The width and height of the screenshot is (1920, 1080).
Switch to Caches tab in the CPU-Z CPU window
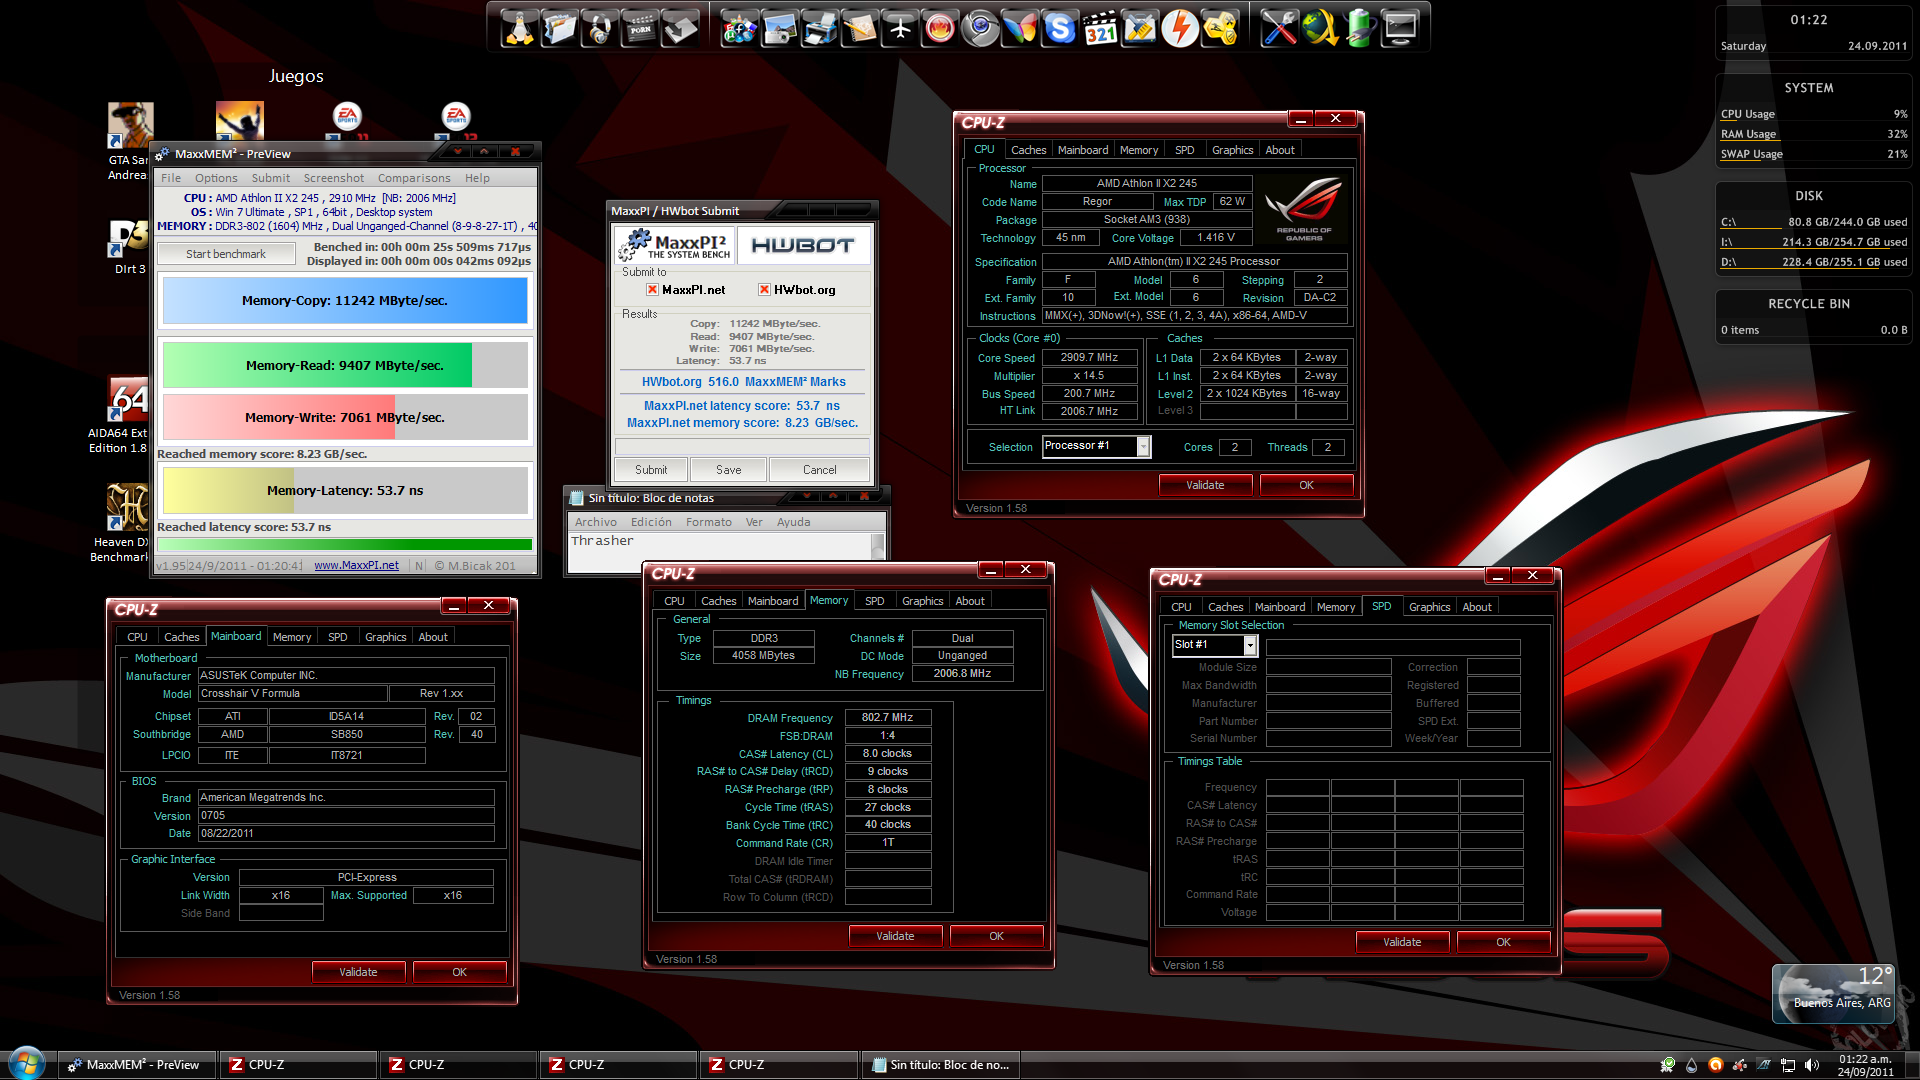(1028, 150)
